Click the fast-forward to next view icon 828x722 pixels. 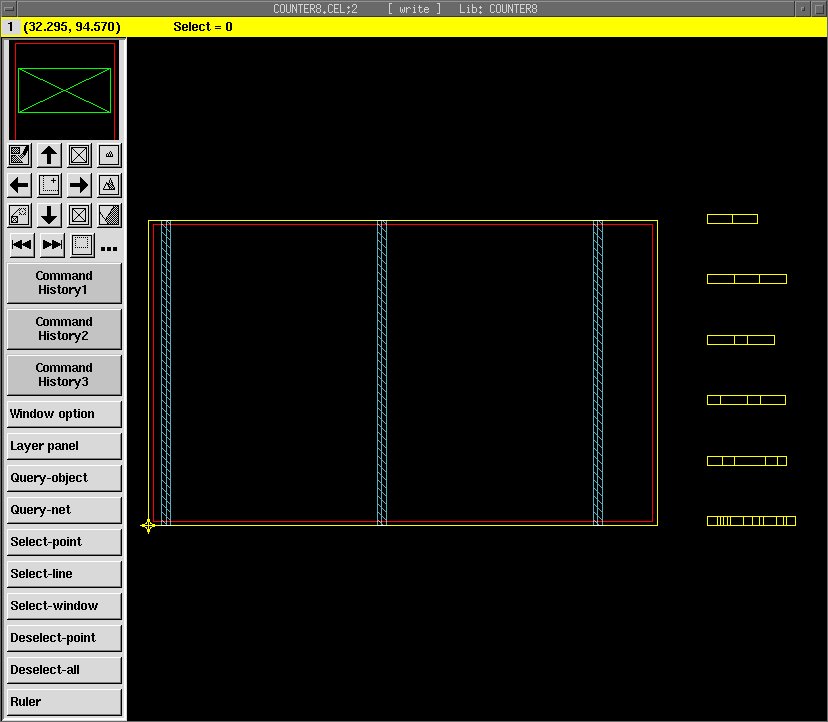point(52,245)
